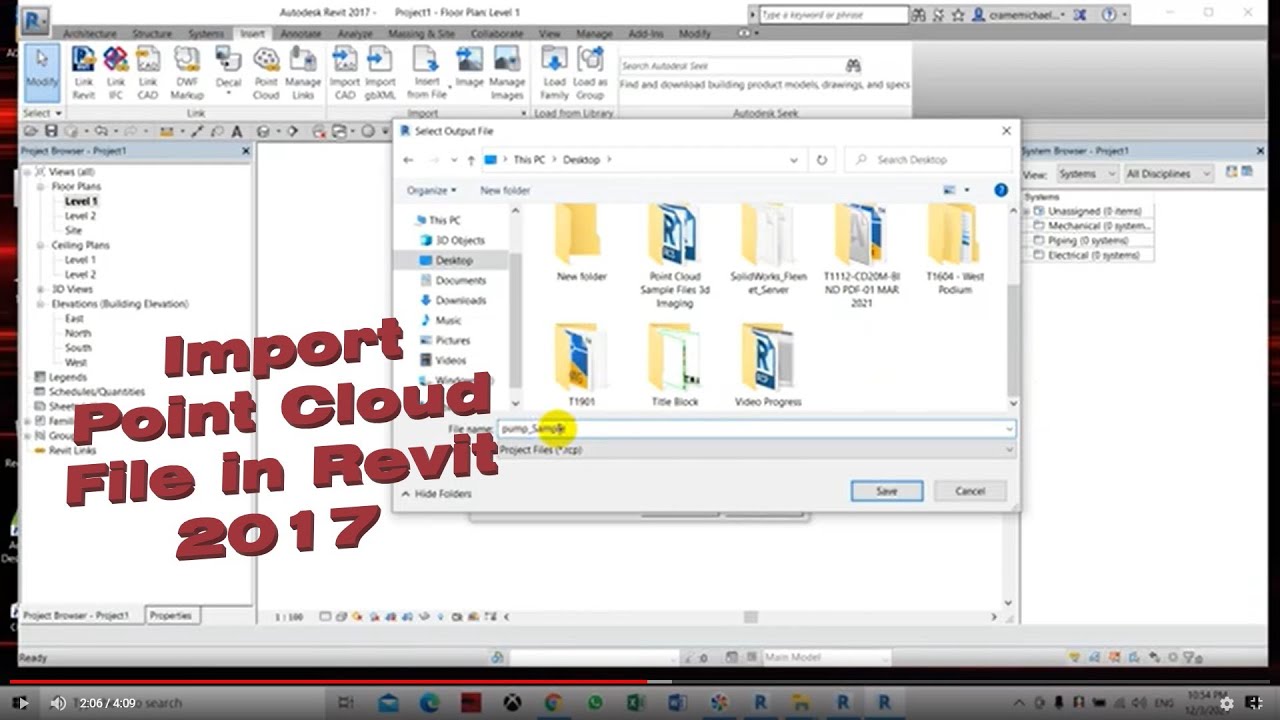Image resolution: width=1280 pixels, height=720 pixels.
Task: Select the Point Cloud Sample Files folder
Action: coord(674,257)
